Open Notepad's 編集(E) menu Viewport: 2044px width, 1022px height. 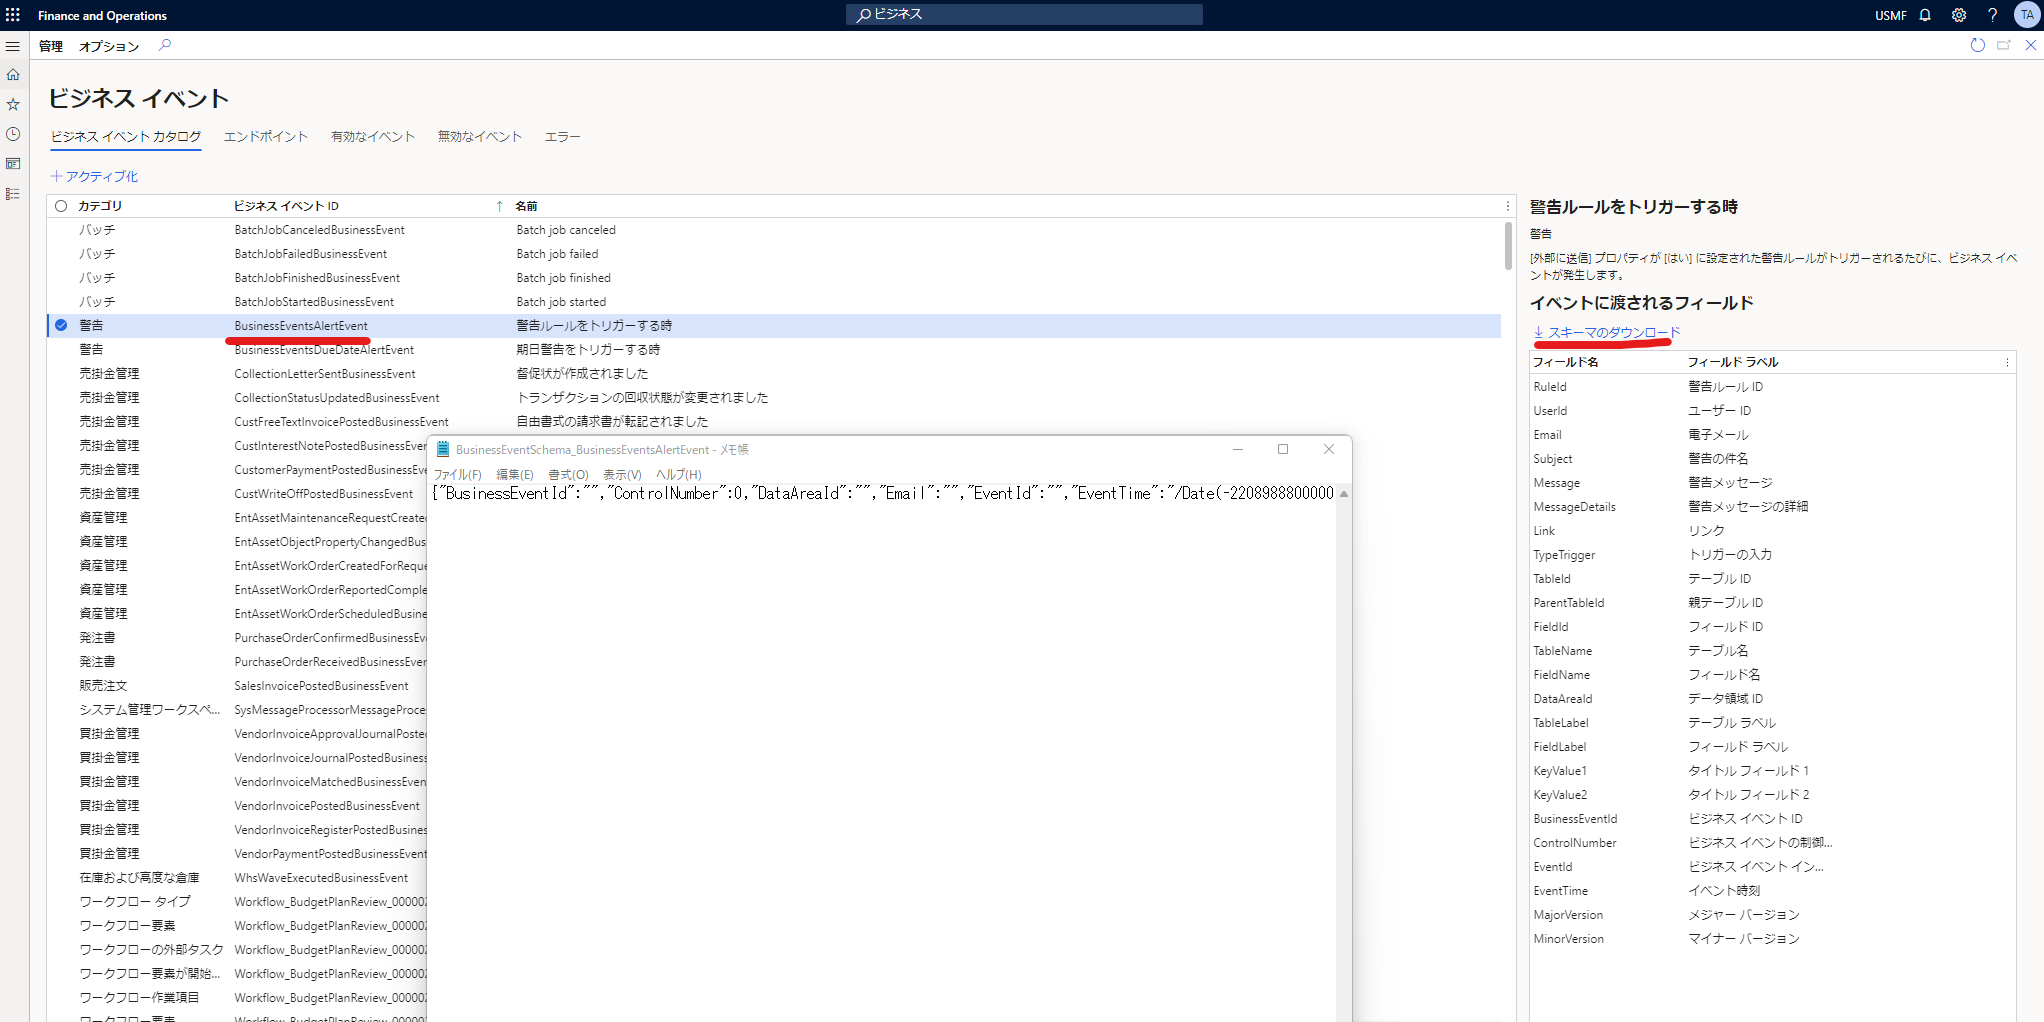tap(515, 474)
